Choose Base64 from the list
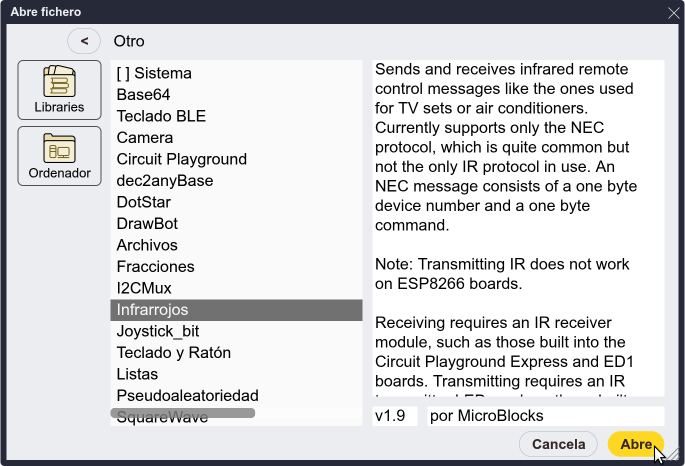Image resolution: width=685 pixels, height=466 pixels. [x=236, y=94]
